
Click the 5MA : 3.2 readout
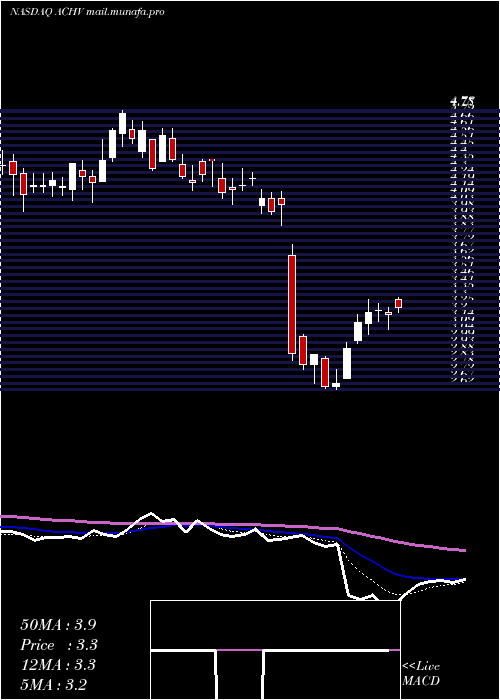point(54,684)
